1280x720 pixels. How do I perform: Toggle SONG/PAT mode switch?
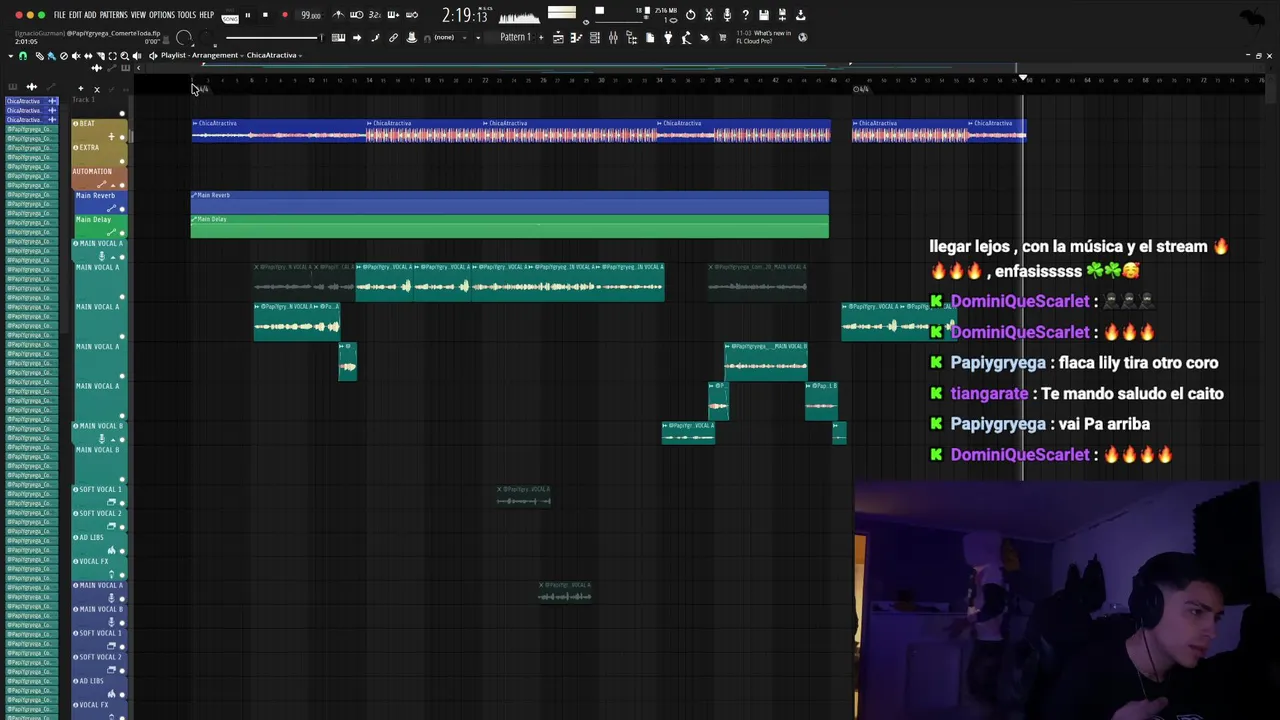(230, 16)
